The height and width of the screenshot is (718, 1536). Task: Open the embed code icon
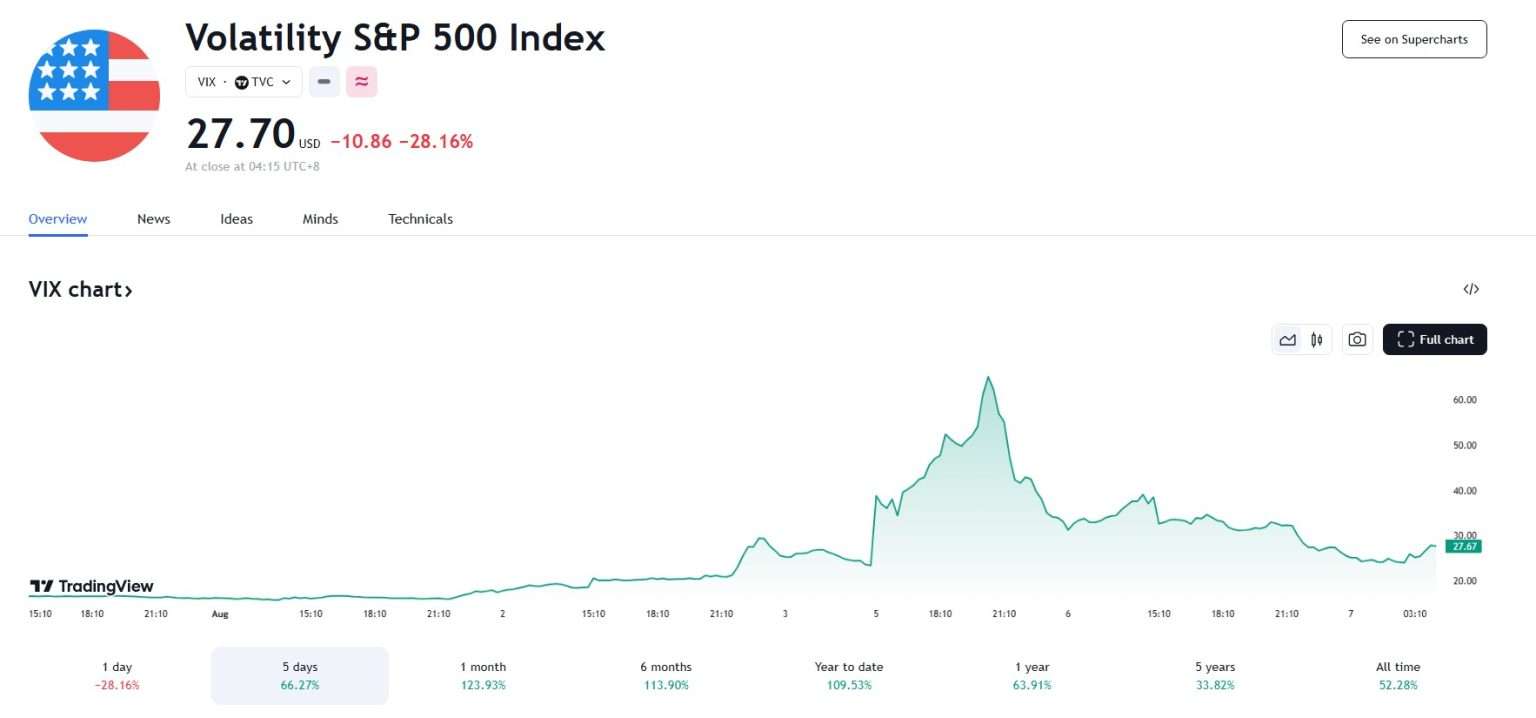(x=1471, y=290)
